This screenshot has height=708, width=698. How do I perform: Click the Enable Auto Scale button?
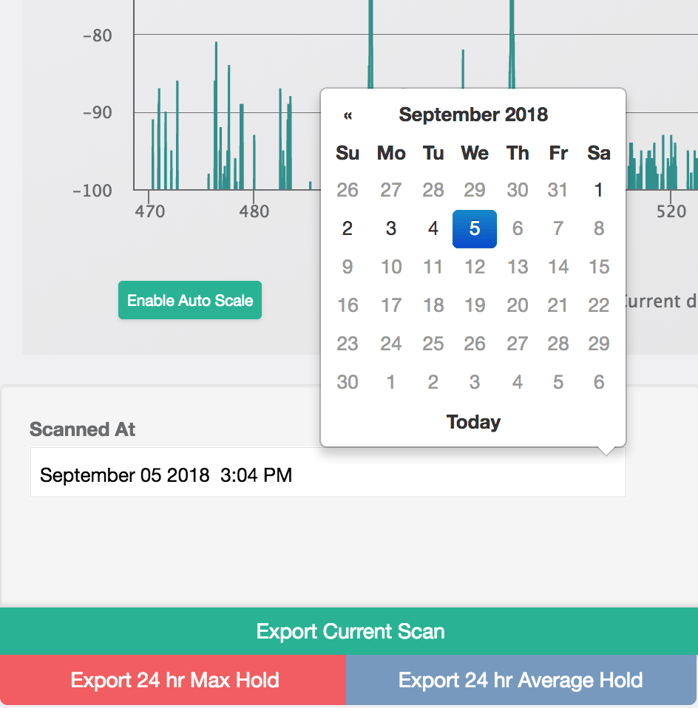click(190, 300)
